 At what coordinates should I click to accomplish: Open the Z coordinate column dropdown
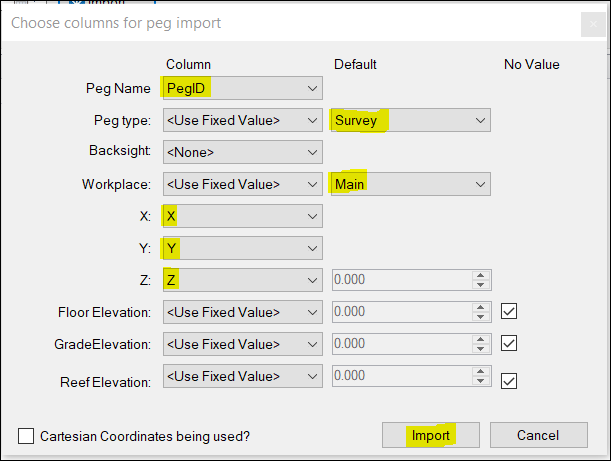coord(242,280)
